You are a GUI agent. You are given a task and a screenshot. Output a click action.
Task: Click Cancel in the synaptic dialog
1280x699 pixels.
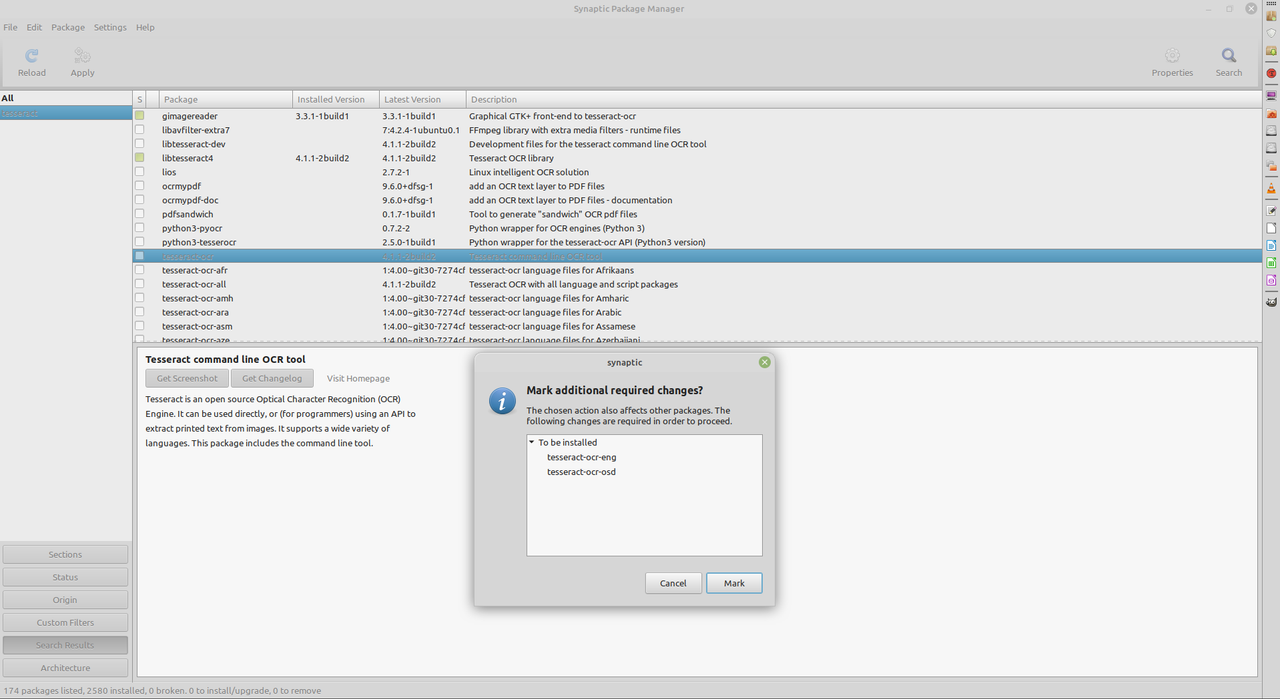coord(673,583)
